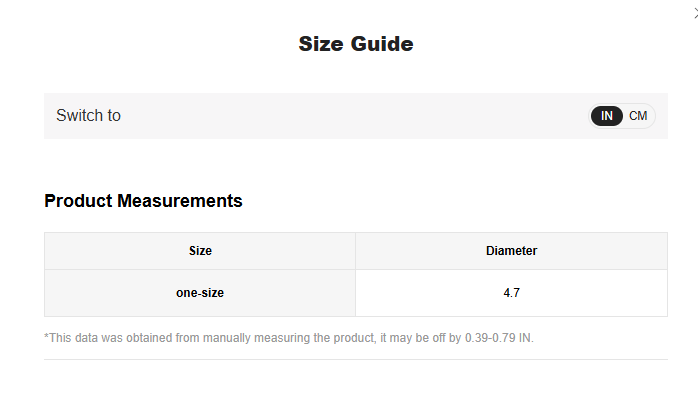
Task: Select the Diameter column header
Action: pyautogui.click(x=511, y=251)
